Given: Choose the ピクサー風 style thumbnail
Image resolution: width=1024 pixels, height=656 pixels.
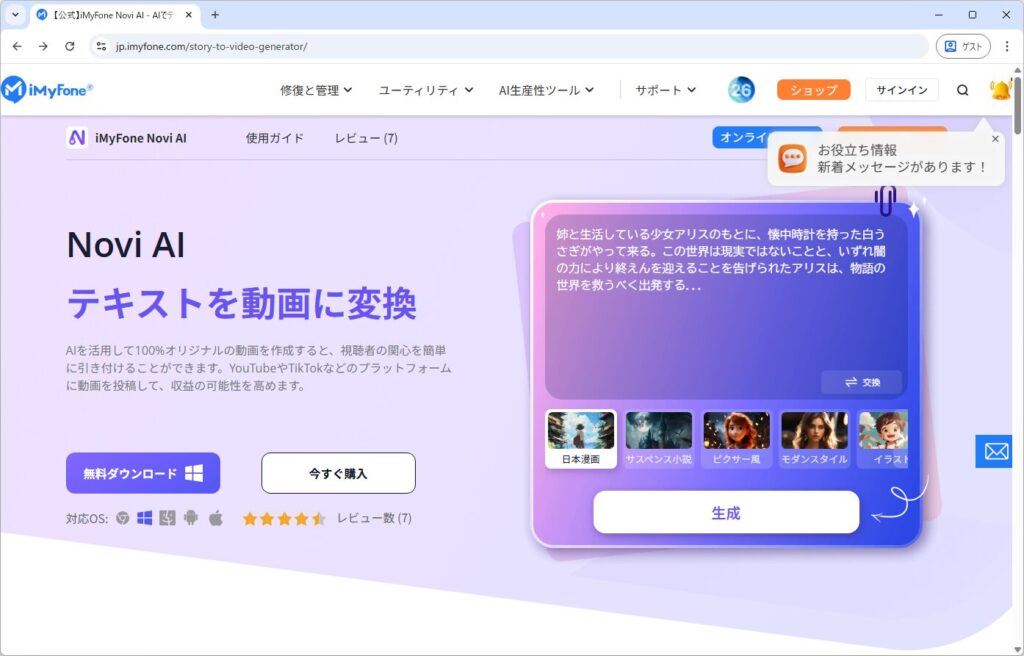Looking at the screenshot, I should 737,438.
